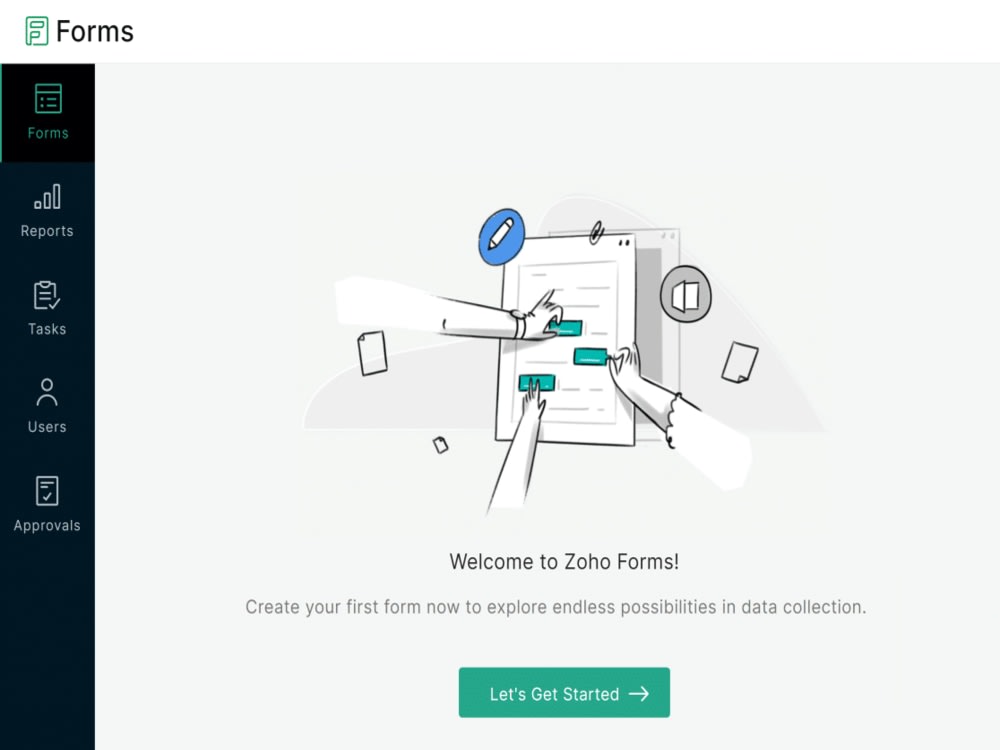This screenshot has height=750, width=1000.
Task: Click the highlighted Forms navigation item
Action: [47, 112]
